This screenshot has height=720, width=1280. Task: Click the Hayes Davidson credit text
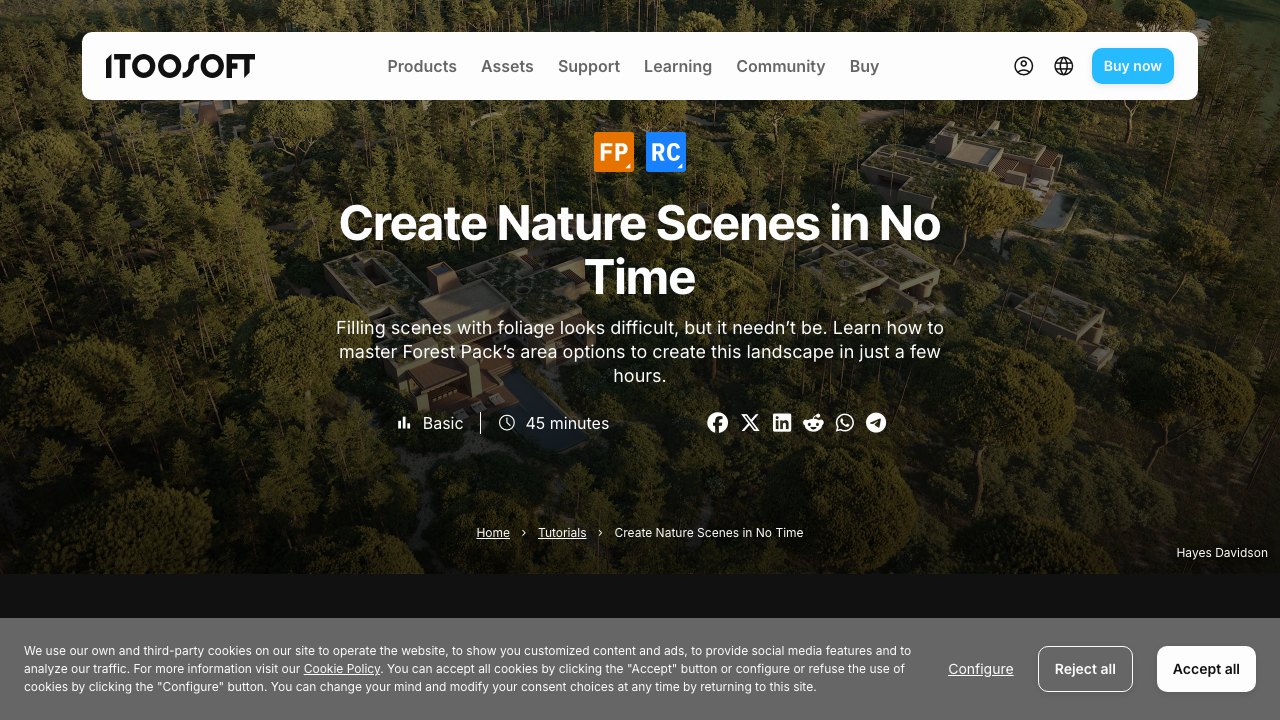click(x=1222, y=553)
